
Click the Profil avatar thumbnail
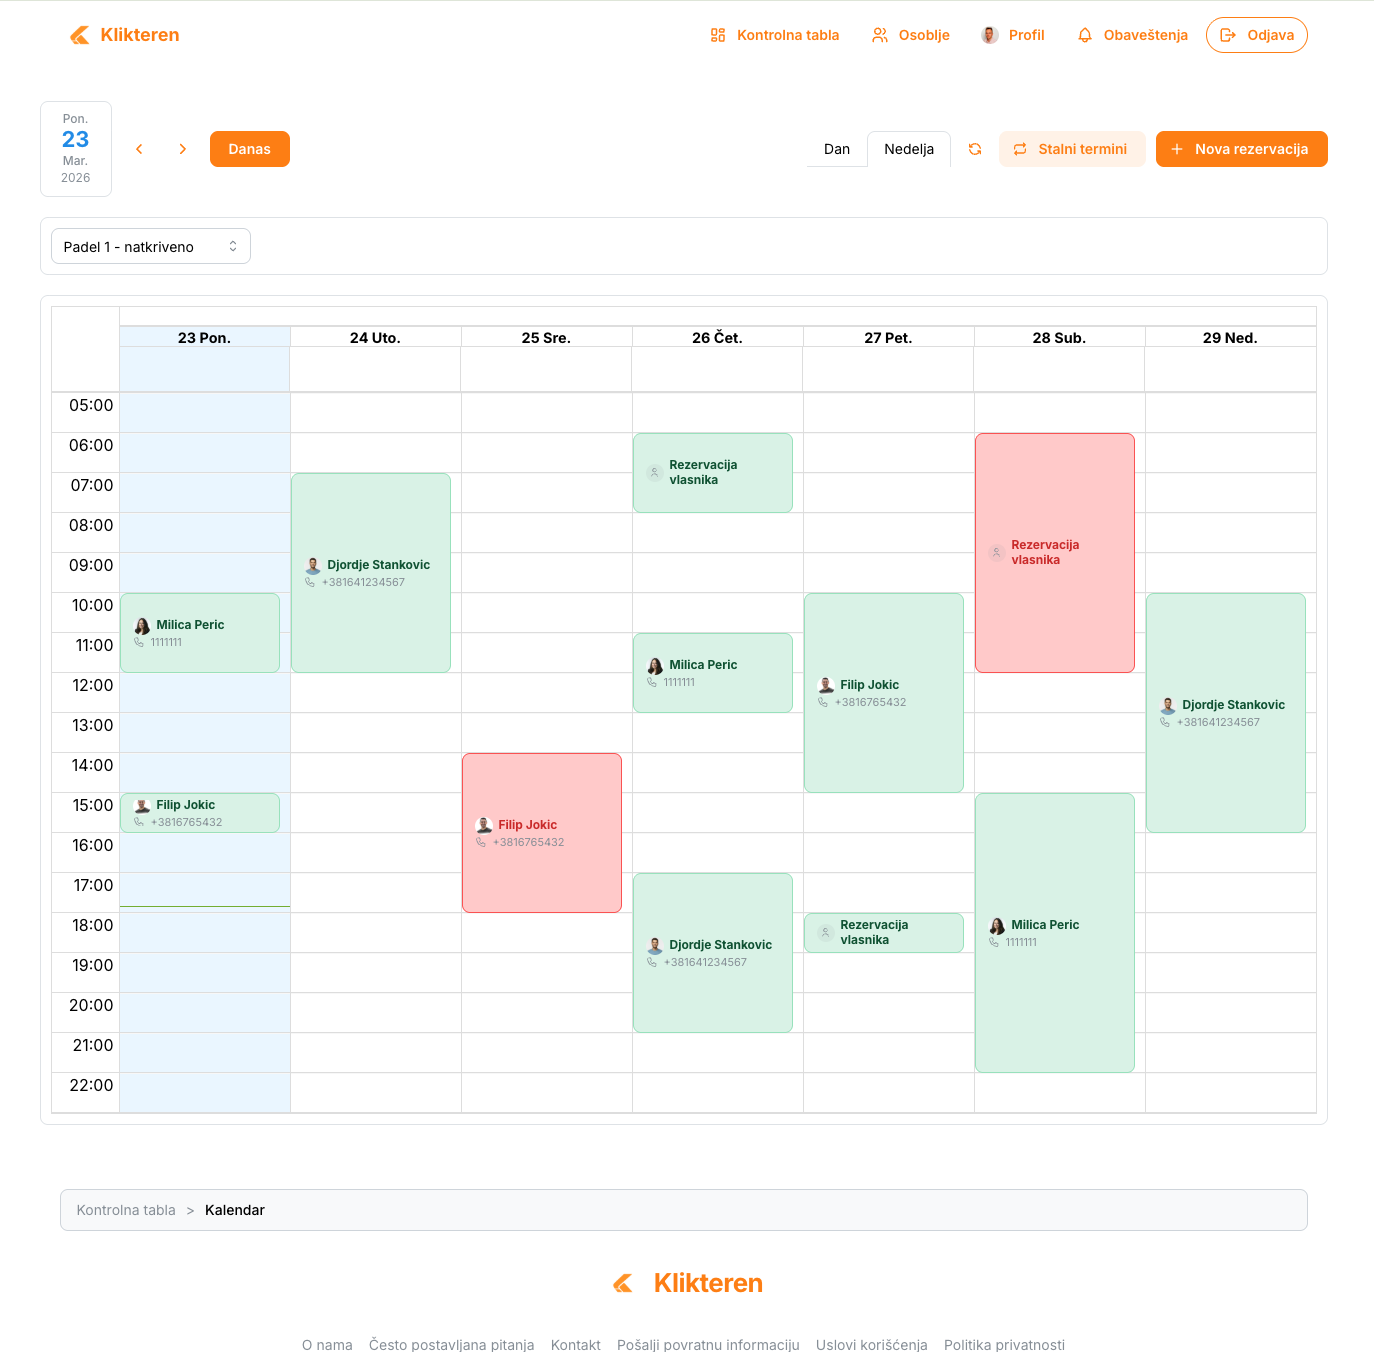990,34
